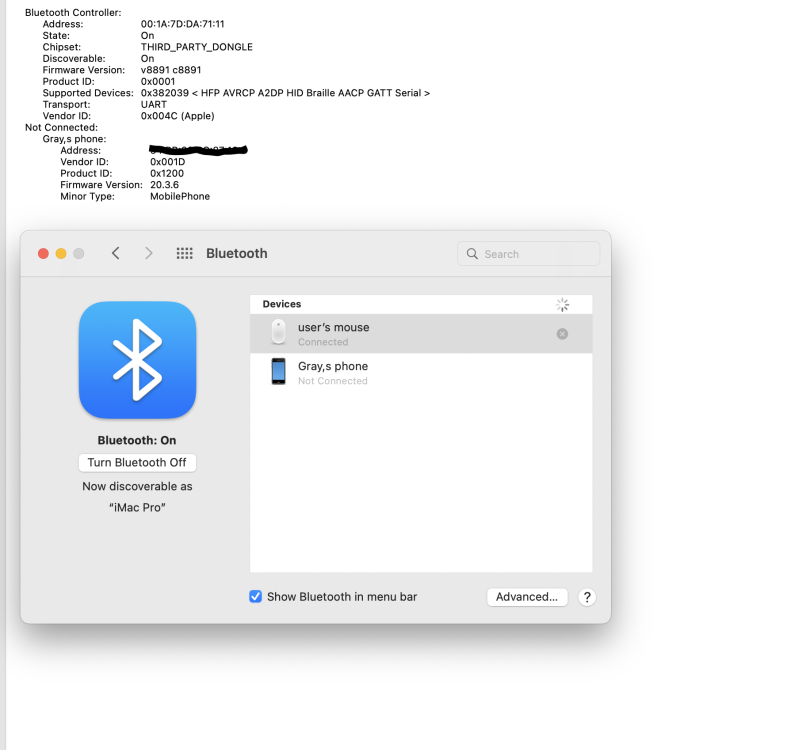Click the back chevron in toolbar

pyautogui.click(x=116, y=253)
